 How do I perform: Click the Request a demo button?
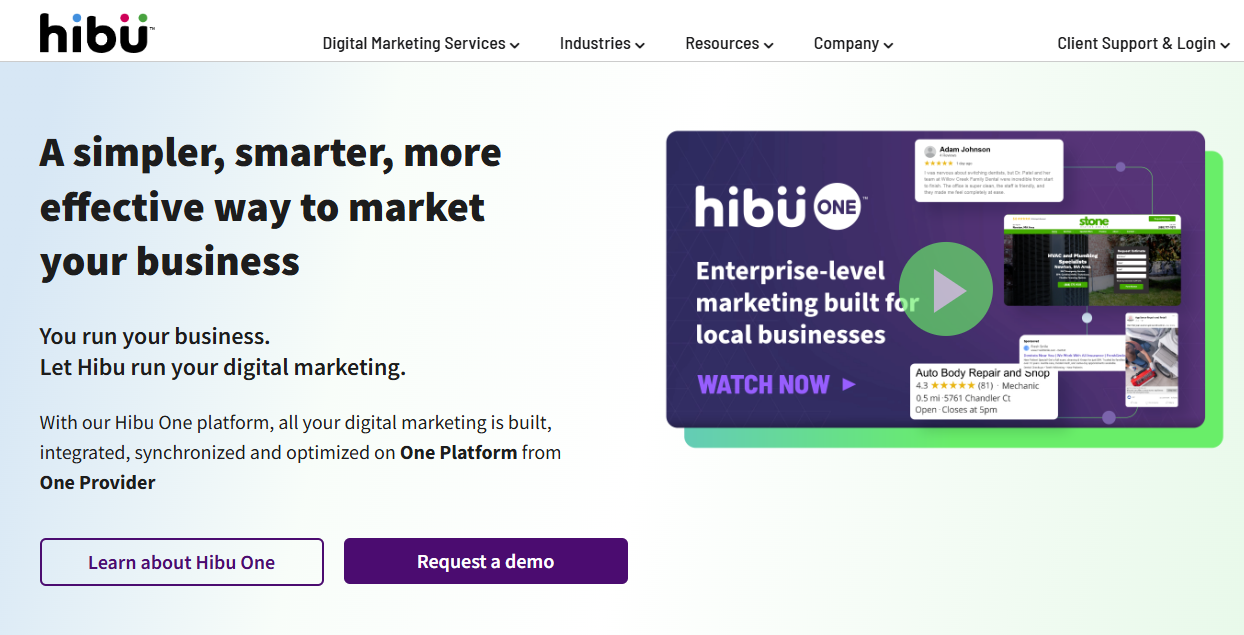(x=485, y=561)
